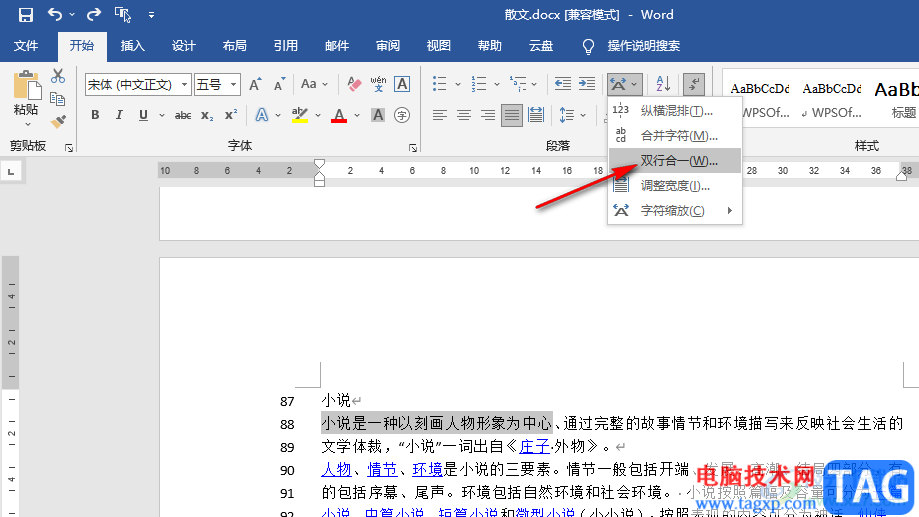919x517 pixels.
Task: Toggle Underline formatting
Action: click(143, 115)
